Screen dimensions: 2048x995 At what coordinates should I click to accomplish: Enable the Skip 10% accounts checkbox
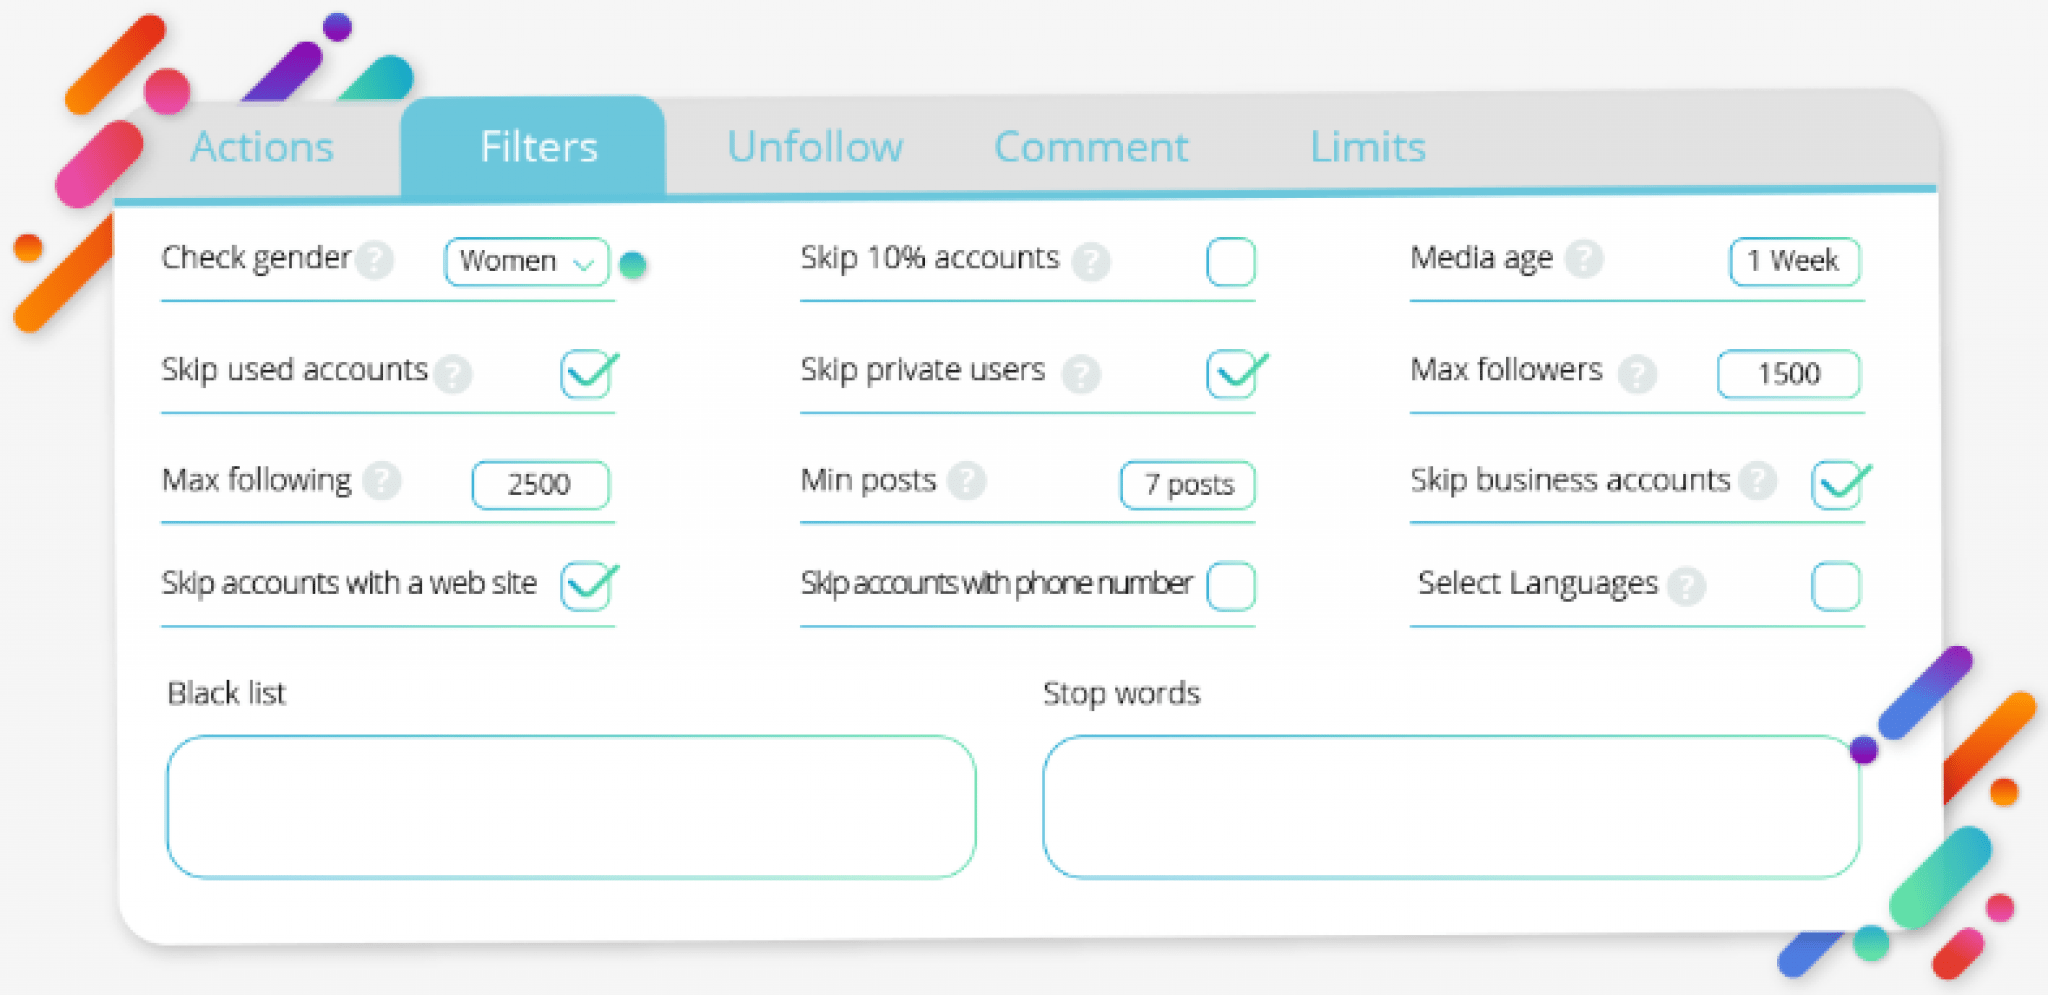tap(1231, 262)
